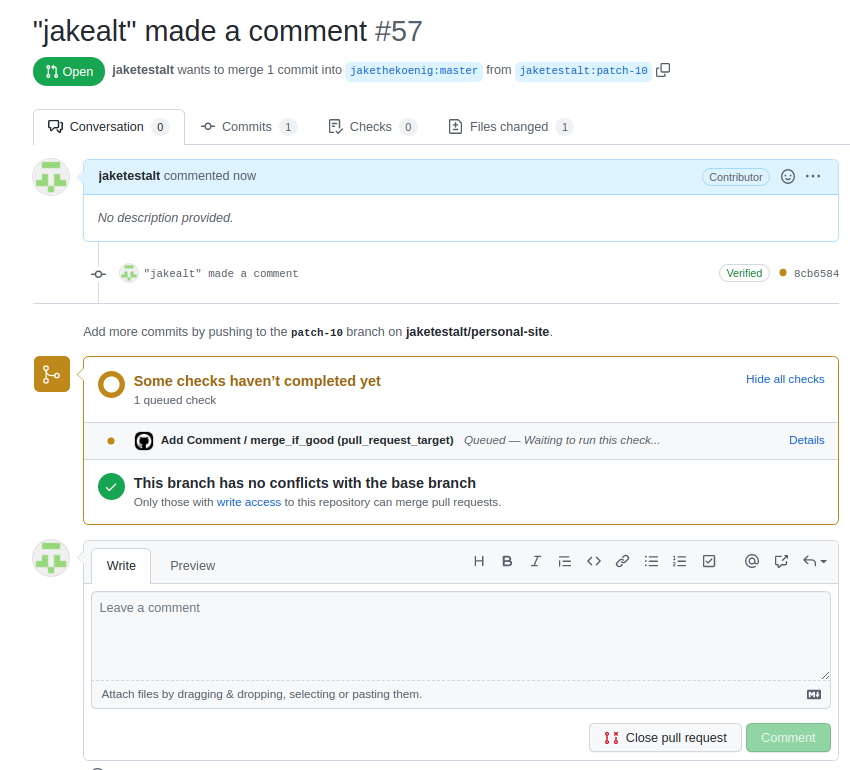This screenshot has width=850, height=770.
Task: Open the head branch jaketestalt:patch-10 link
Action: click(x=583, y=70)
